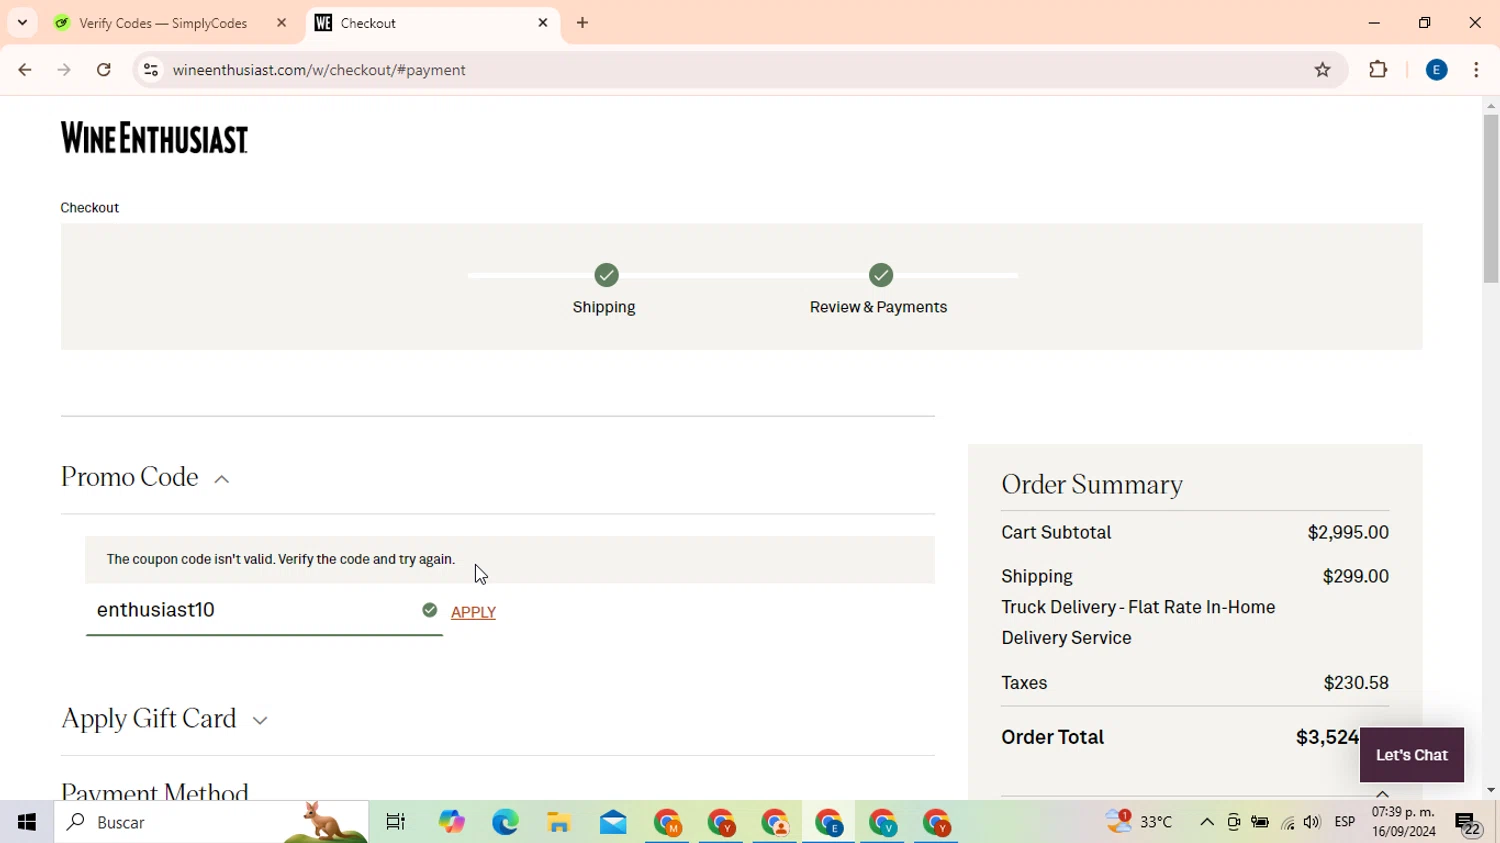Apply the promo code with APPLY link

click(x=473, y=612)
